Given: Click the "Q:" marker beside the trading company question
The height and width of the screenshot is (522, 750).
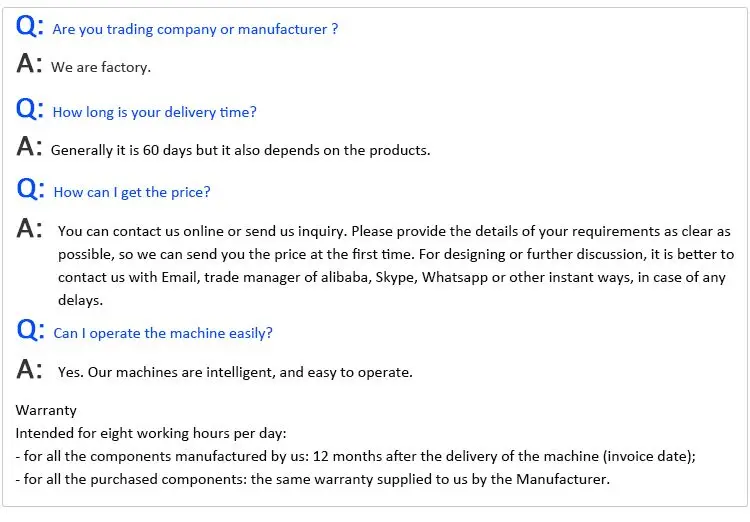Looking at the screenshot, I should click(x=30, y=28).
